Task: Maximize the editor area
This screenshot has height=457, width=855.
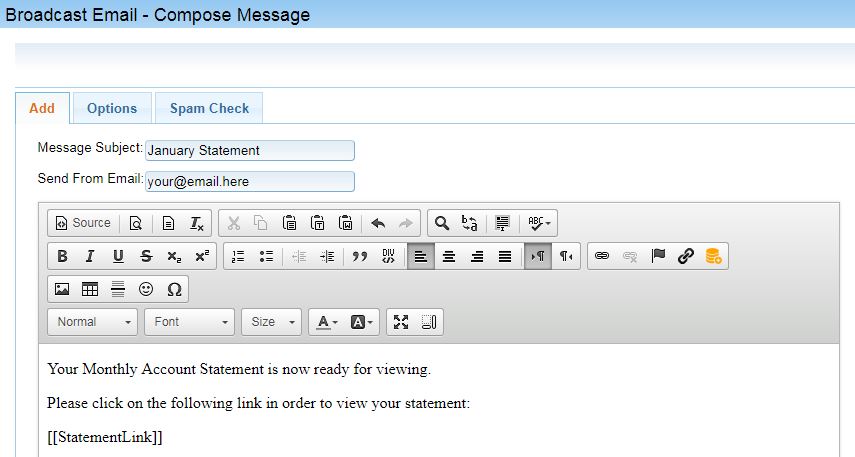Action: 401,322
